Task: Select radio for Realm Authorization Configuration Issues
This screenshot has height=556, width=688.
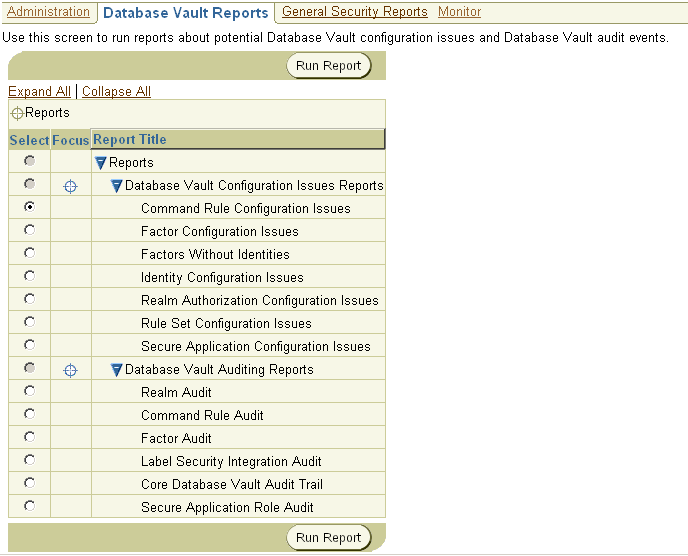Action: click(x=29, y=299)
